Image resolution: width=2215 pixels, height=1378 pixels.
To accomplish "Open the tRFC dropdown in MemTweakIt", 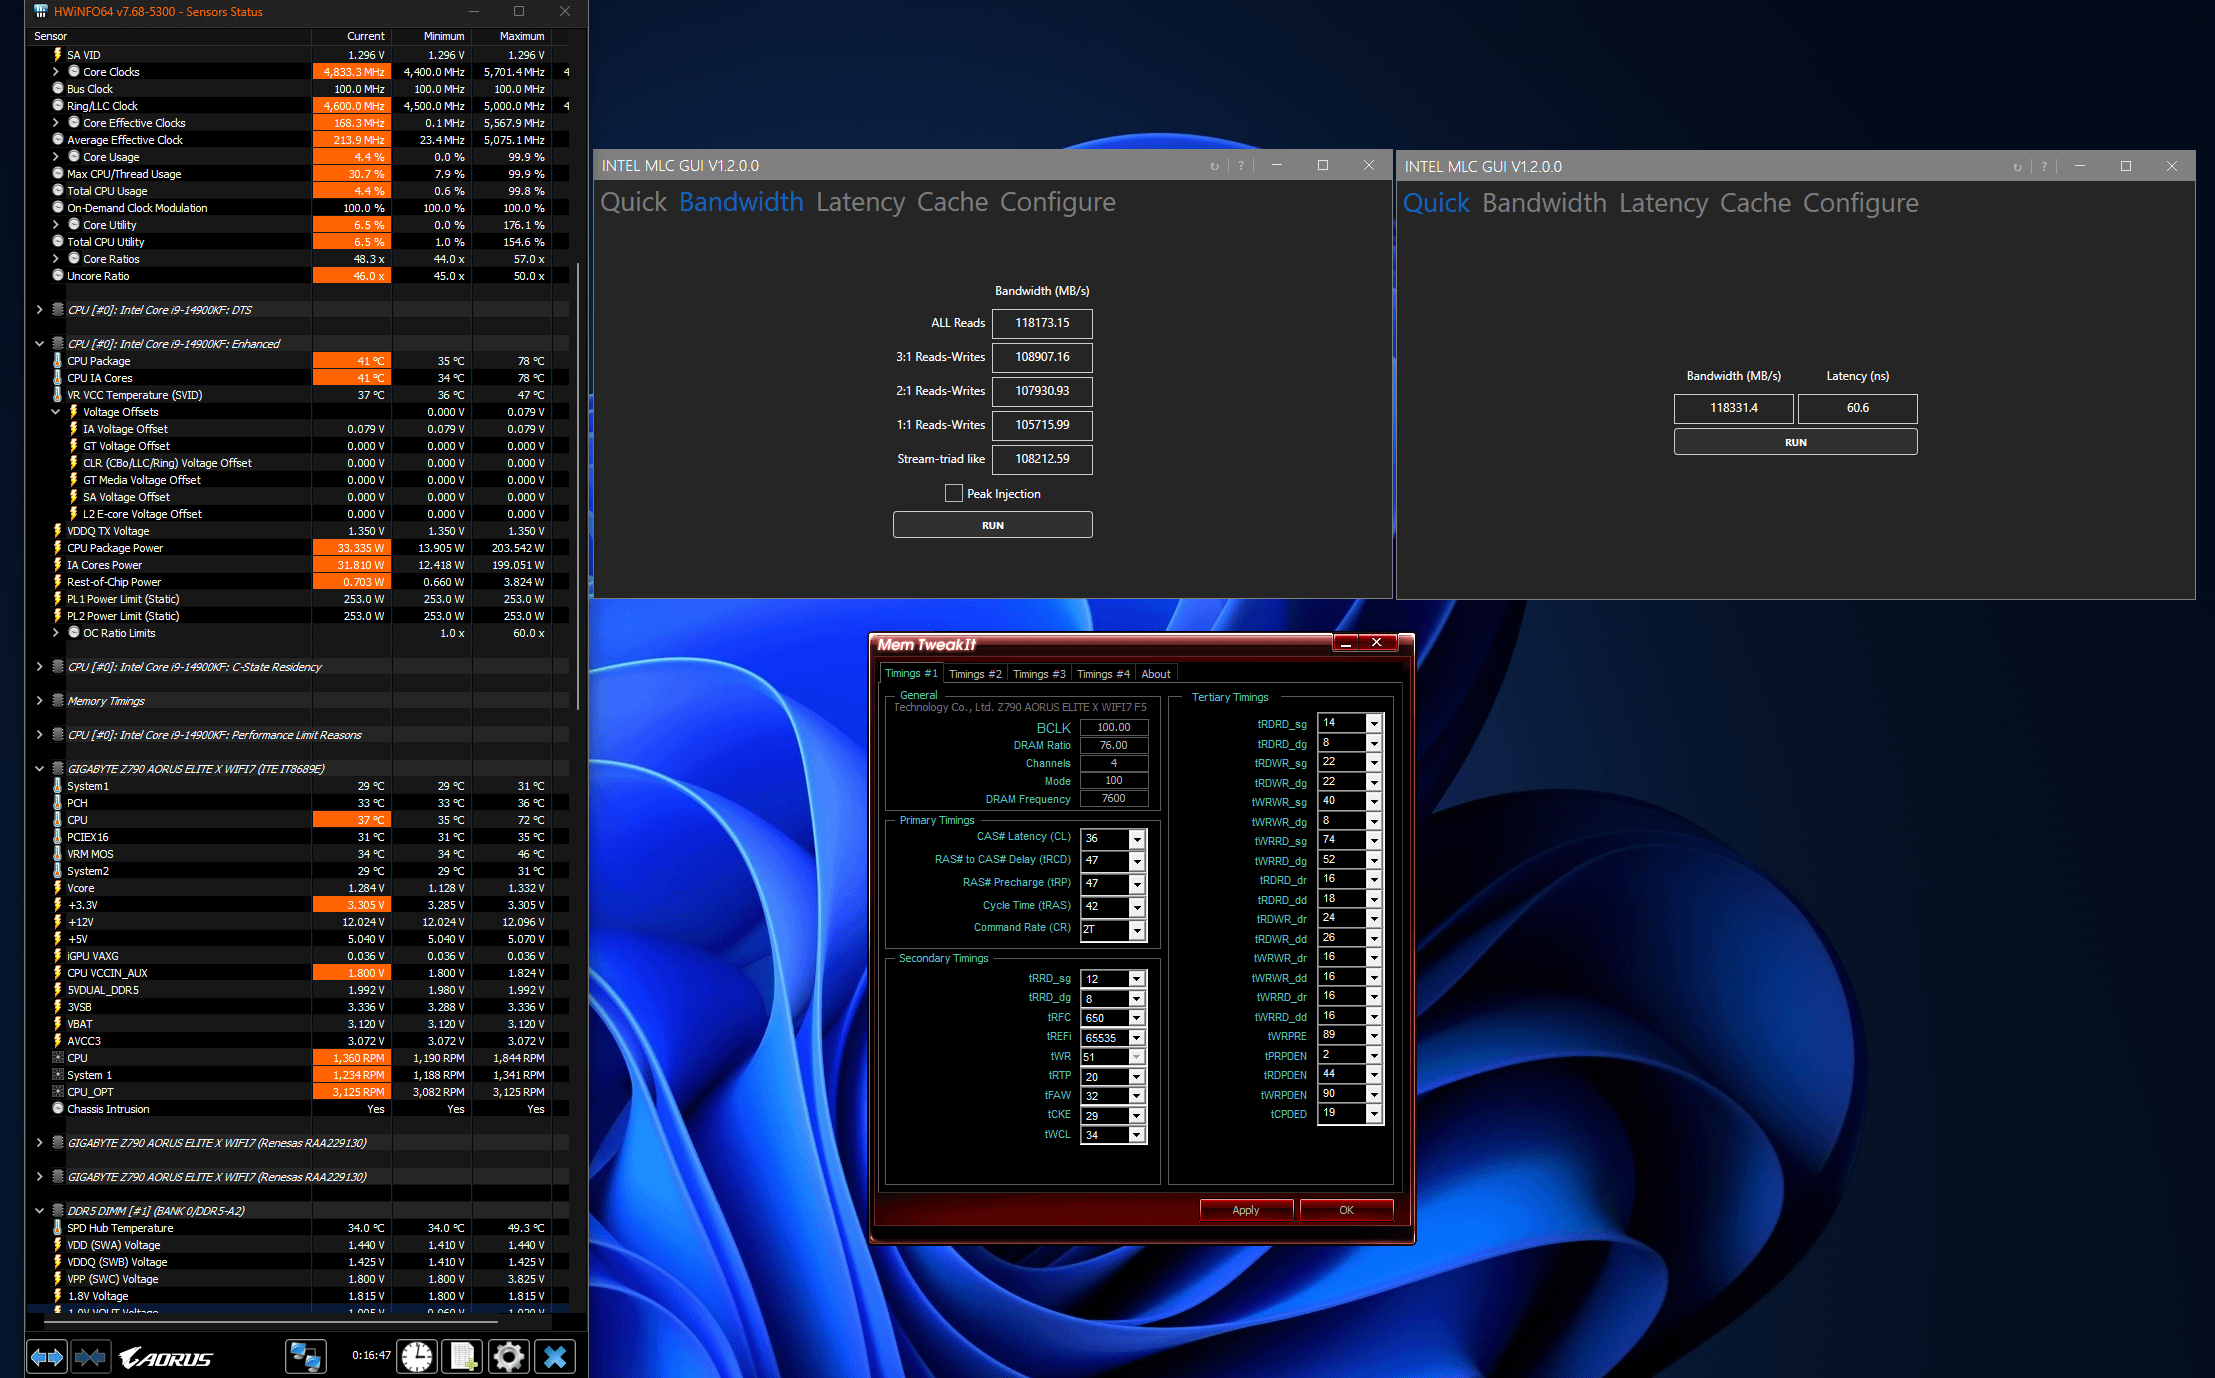I will pos(1137,1018).
